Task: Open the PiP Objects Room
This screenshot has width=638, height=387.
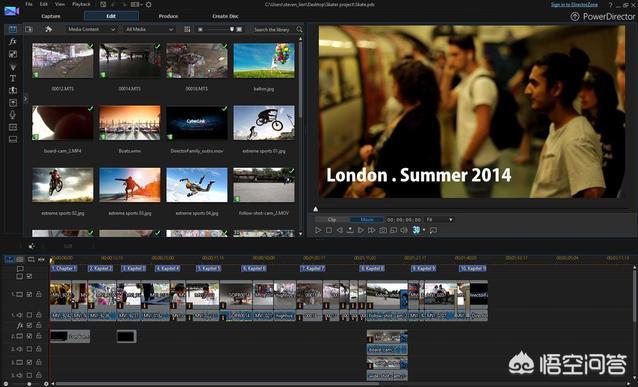Action: 13,54
